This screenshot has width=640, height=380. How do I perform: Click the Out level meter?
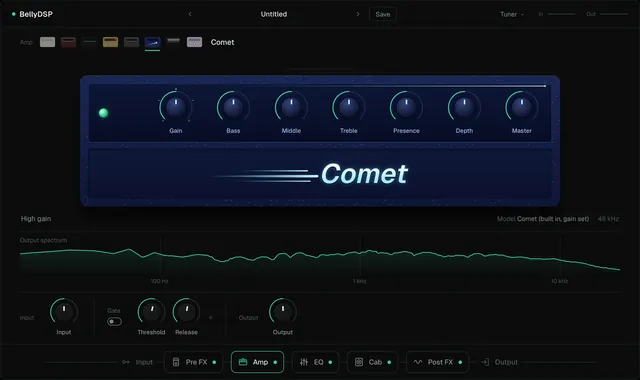pyautogui.click(x=614, y=14)
